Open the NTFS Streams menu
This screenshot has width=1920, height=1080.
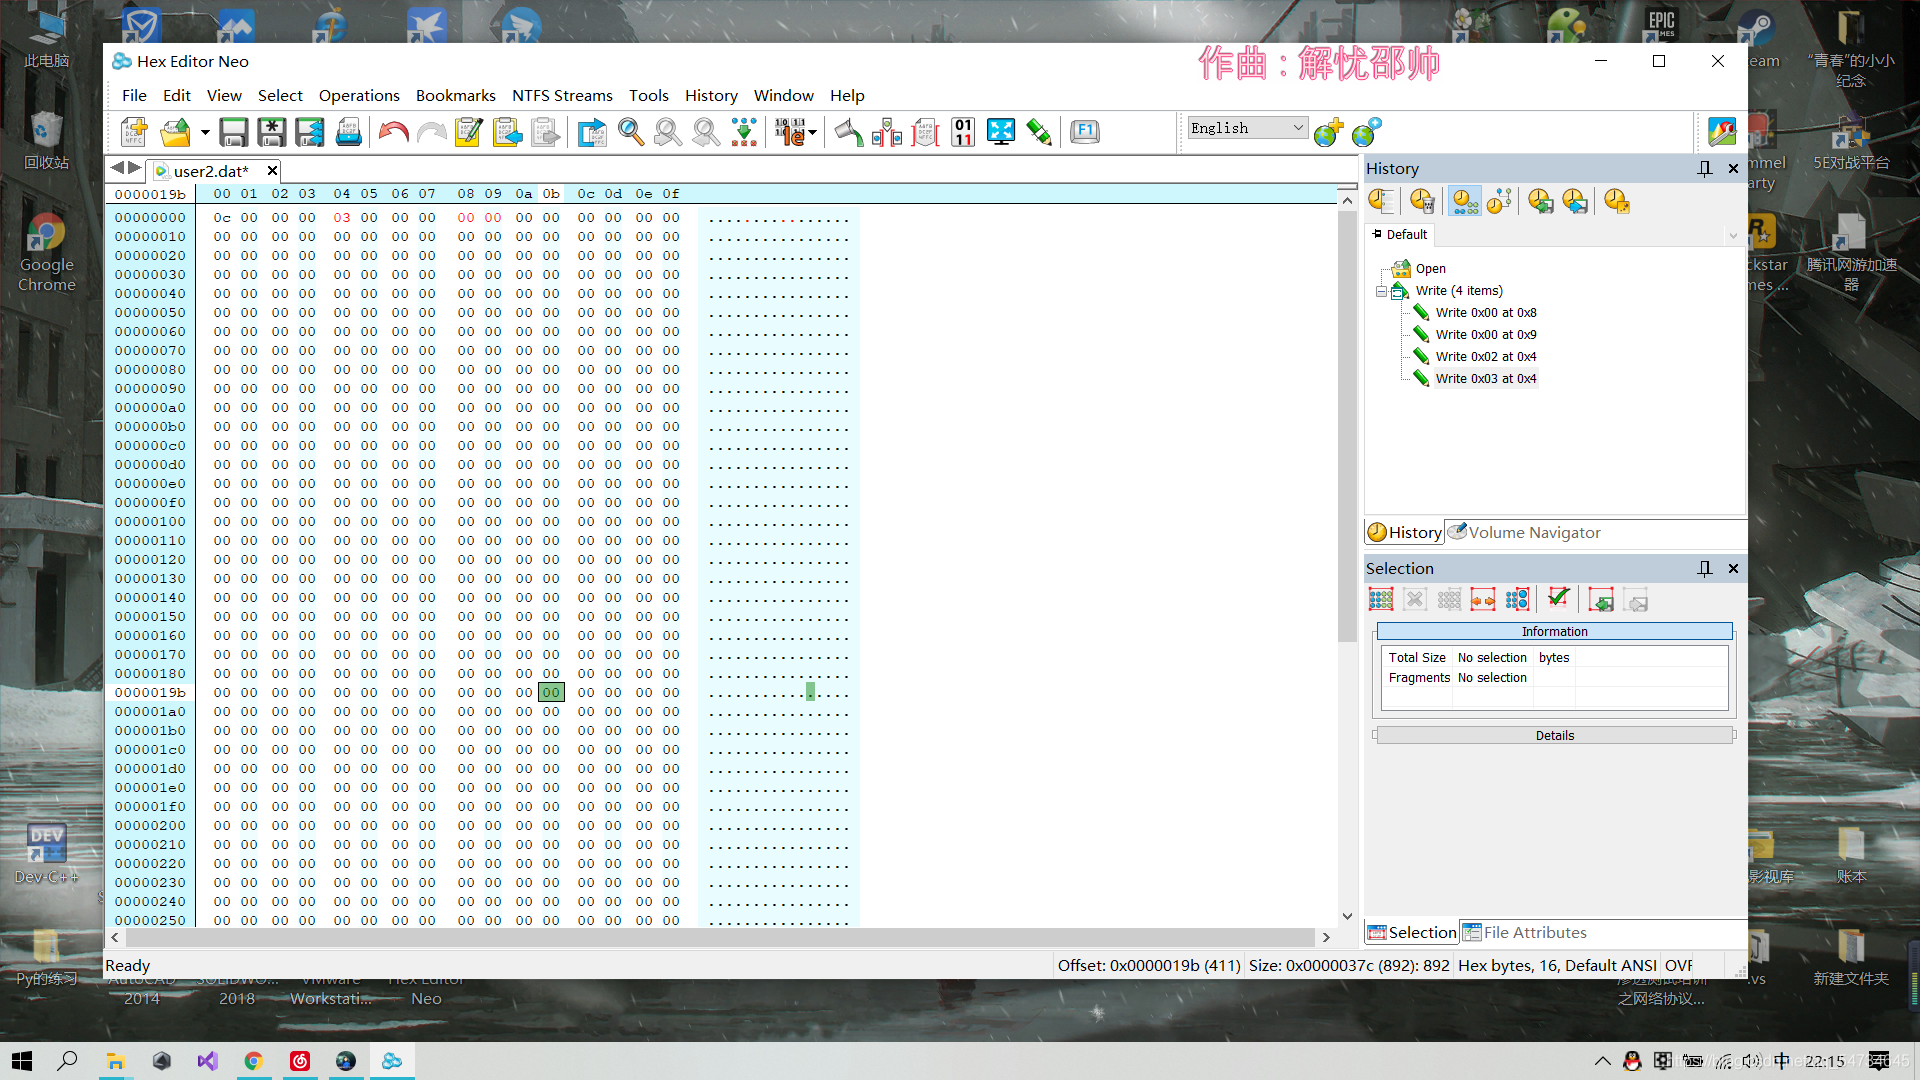(562, 95)
